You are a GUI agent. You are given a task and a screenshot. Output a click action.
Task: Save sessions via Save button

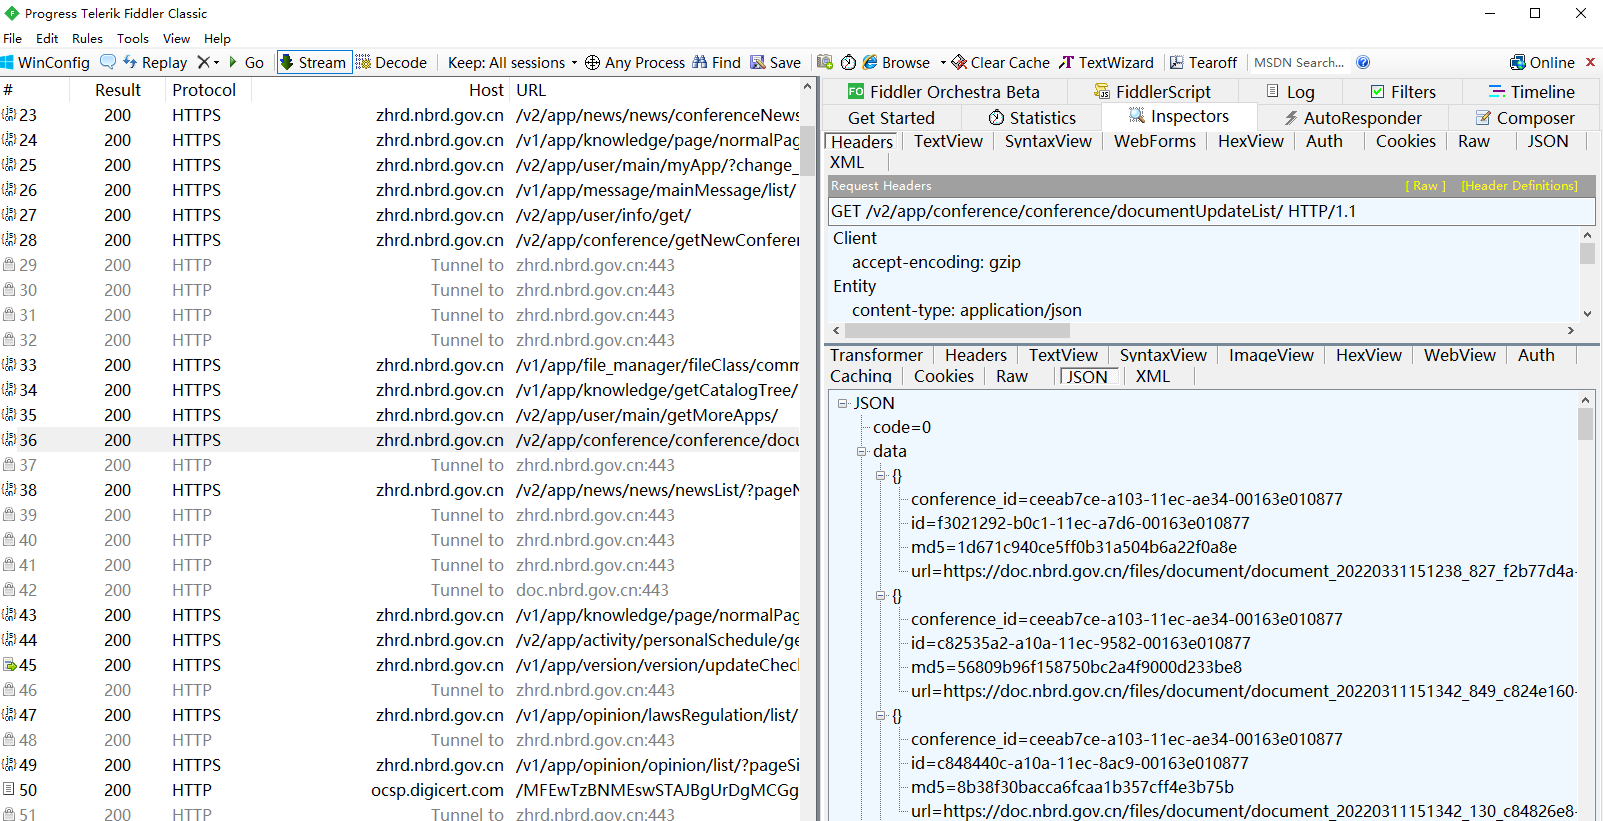point(776,62)
